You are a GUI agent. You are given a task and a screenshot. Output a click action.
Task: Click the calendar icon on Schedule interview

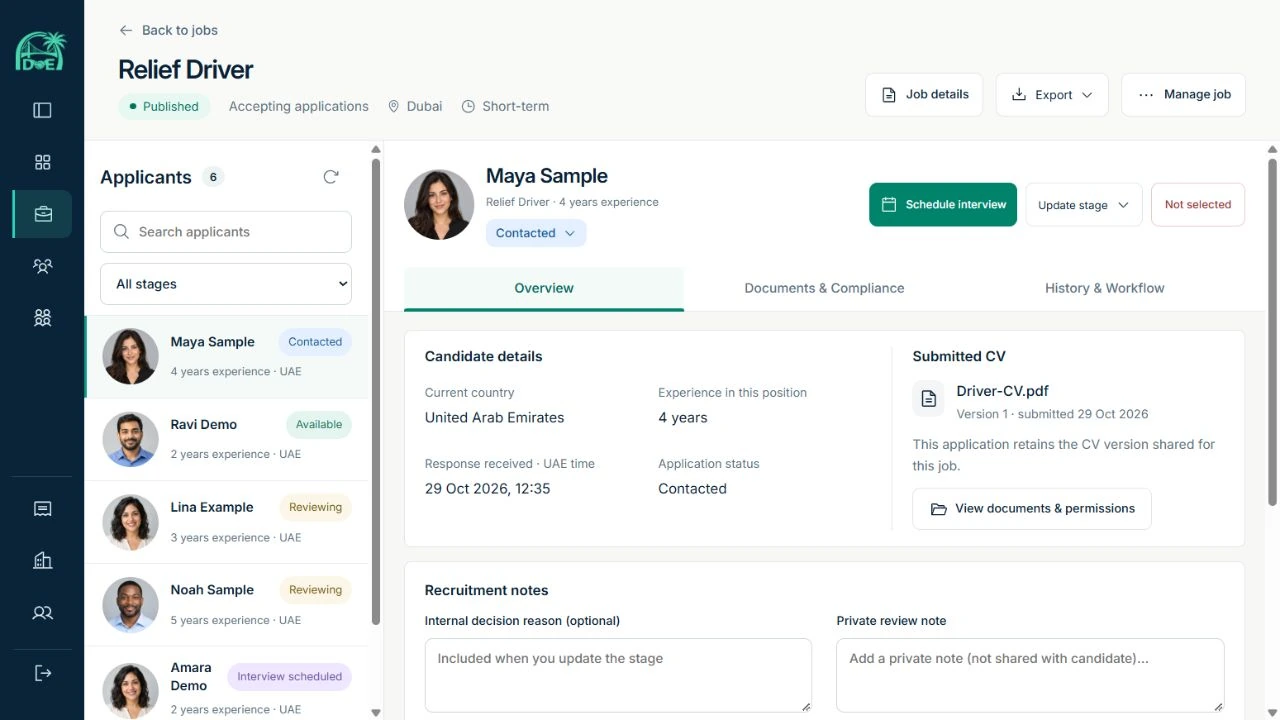(889, 204)
